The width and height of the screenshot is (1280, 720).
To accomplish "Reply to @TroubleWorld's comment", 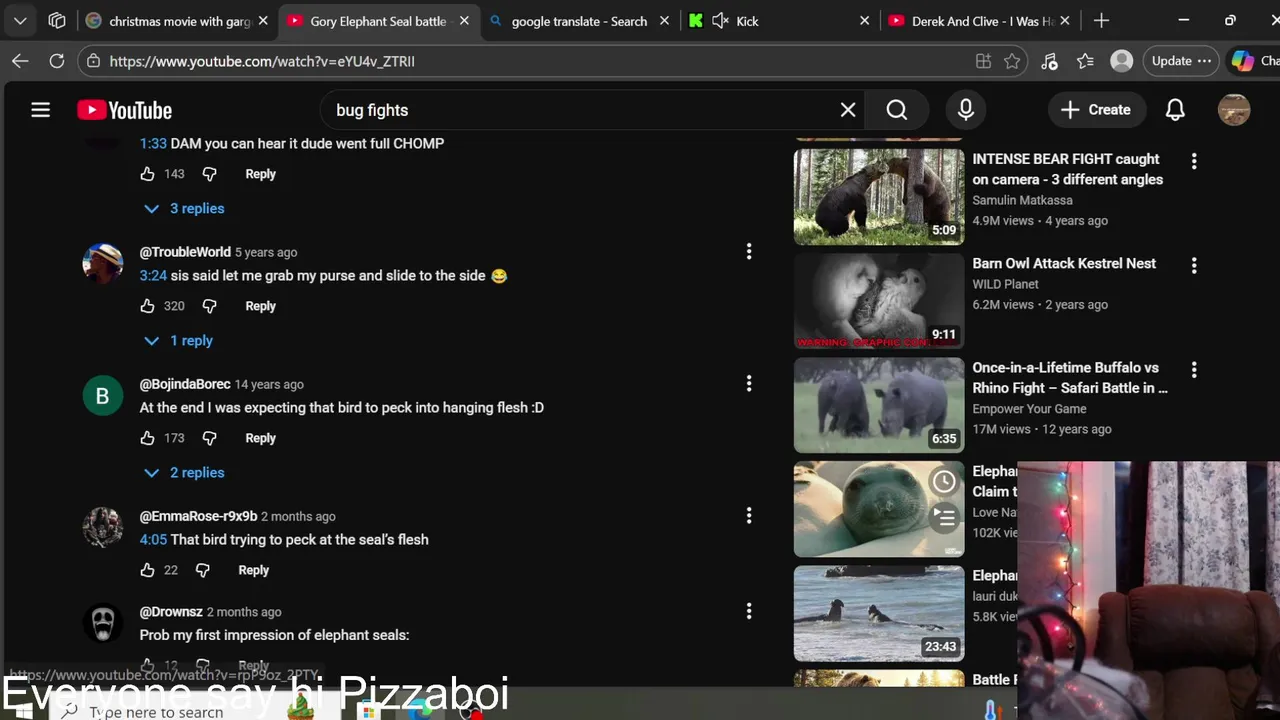I will point(260,306).
